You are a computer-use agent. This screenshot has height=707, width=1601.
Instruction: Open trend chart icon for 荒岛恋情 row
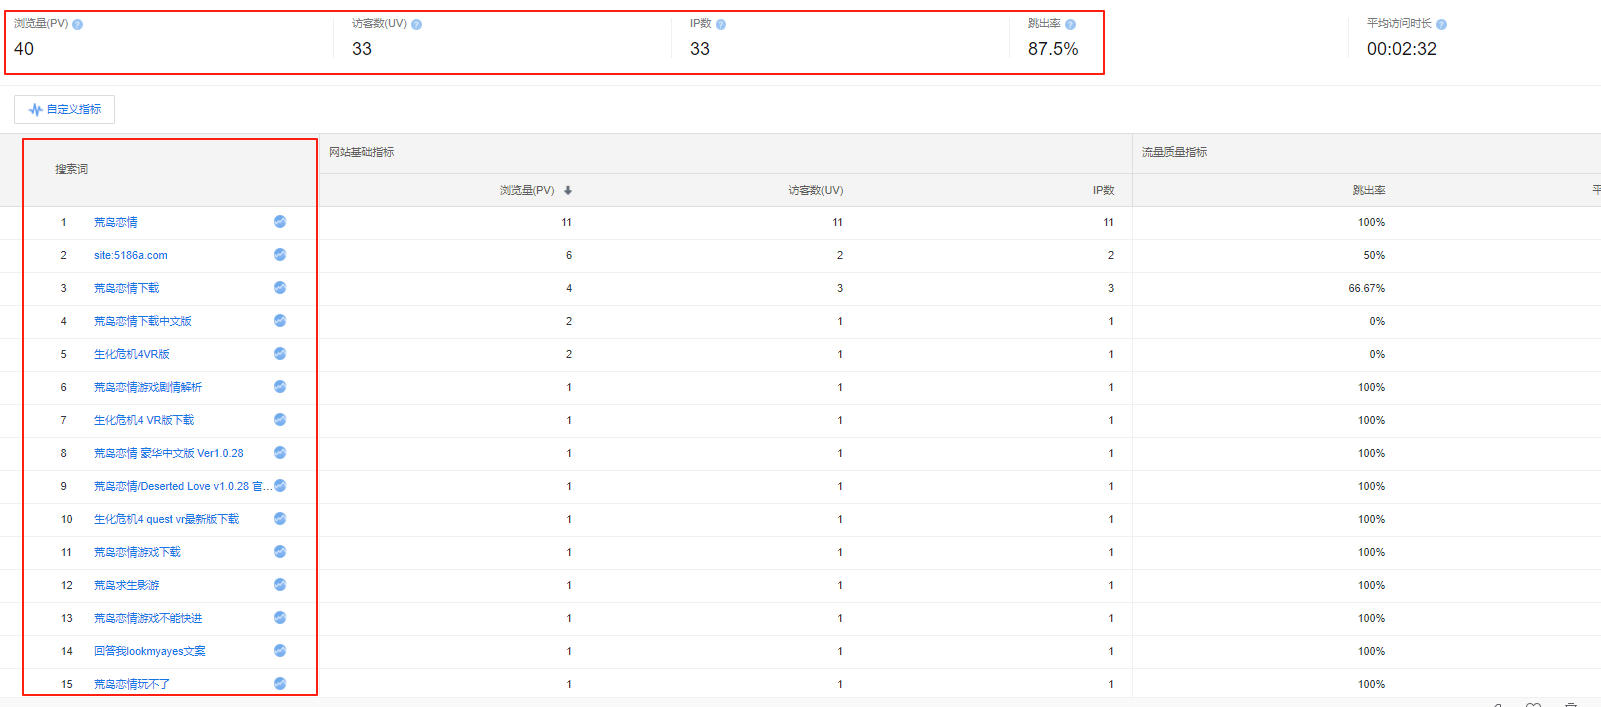pyautogui.click(x=280, y=222)
